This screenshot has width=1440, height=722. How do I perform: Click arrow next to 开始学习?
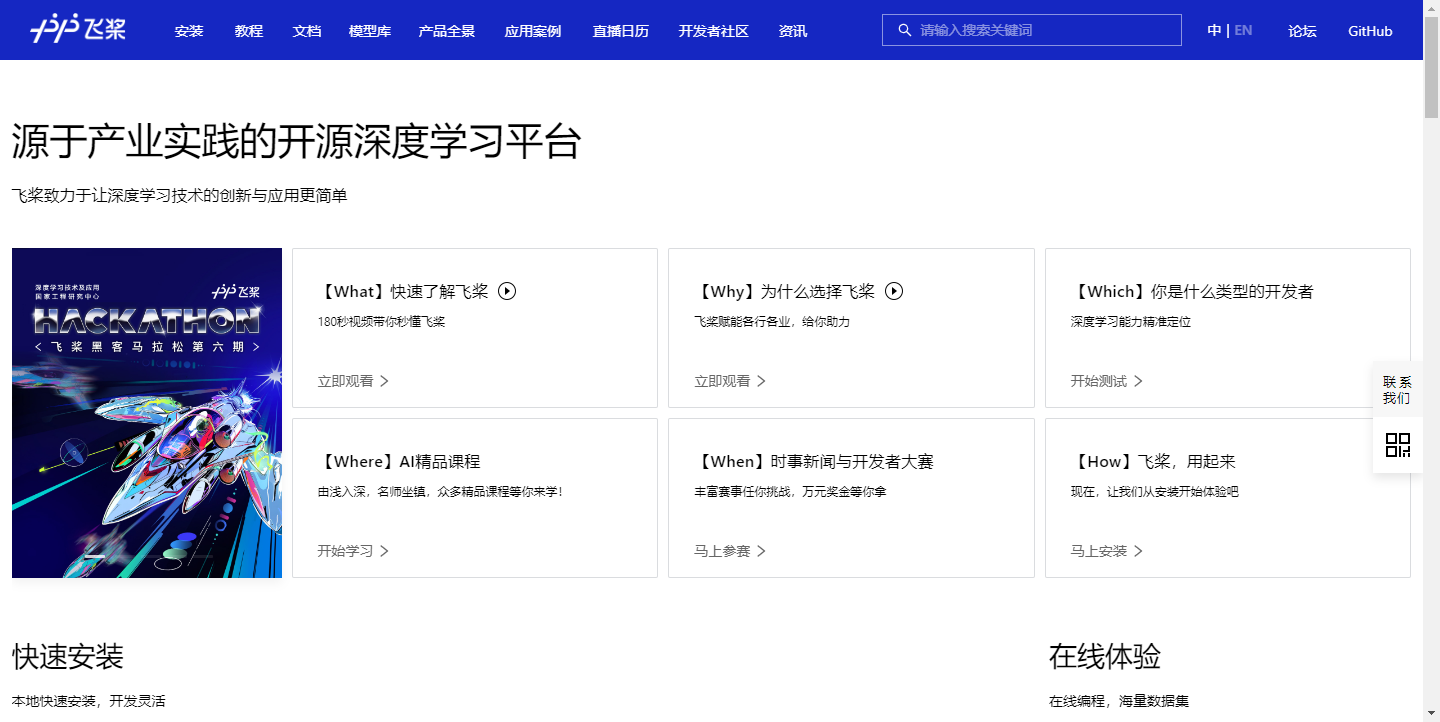pos(384,551)
